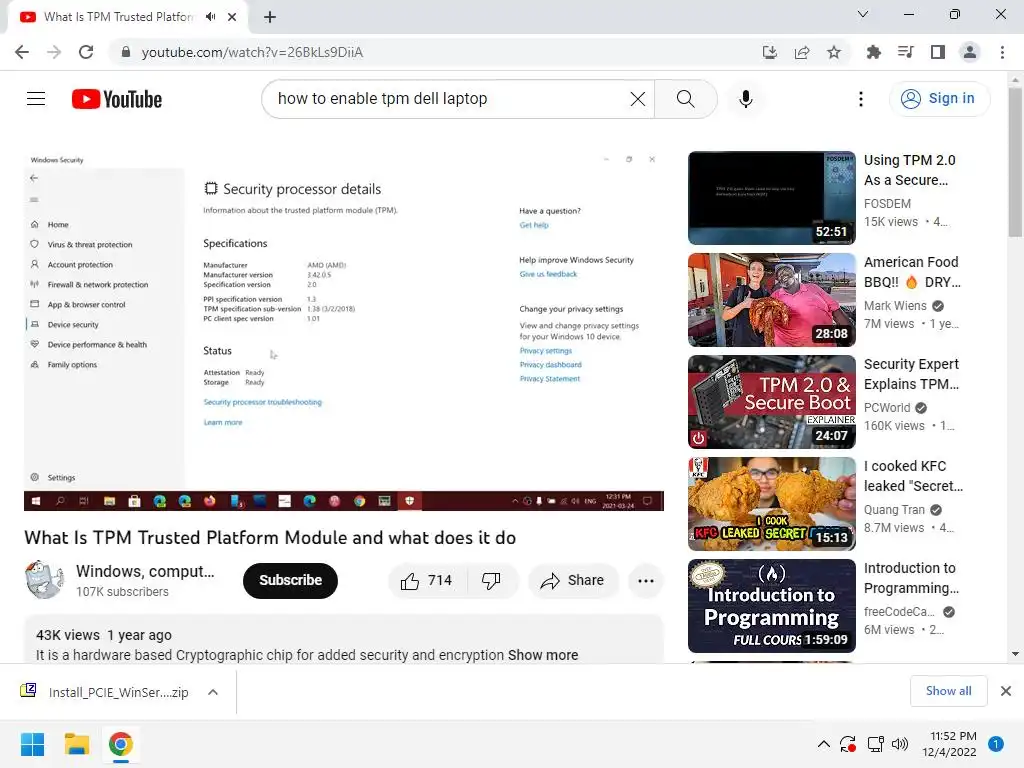Click the magnifier search button
The height and width of the screenshot is (768, 1024).
(x=686, y=99)
